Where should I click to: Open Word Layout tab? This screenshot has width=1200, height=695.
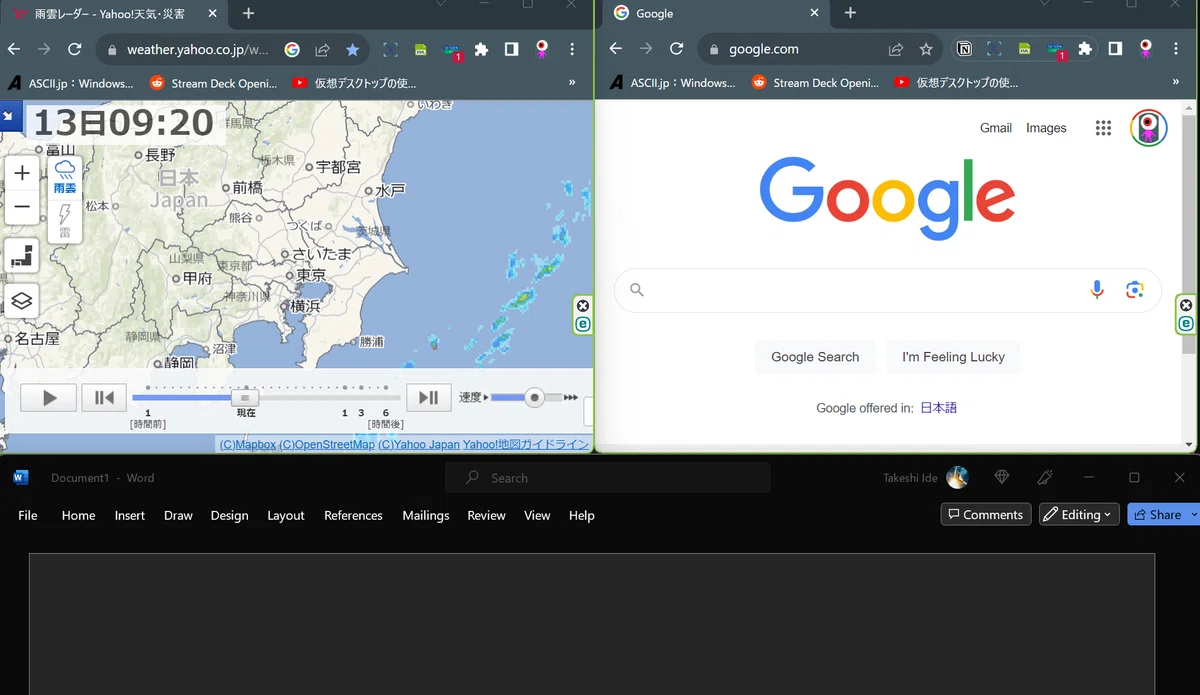click(286, 515)
